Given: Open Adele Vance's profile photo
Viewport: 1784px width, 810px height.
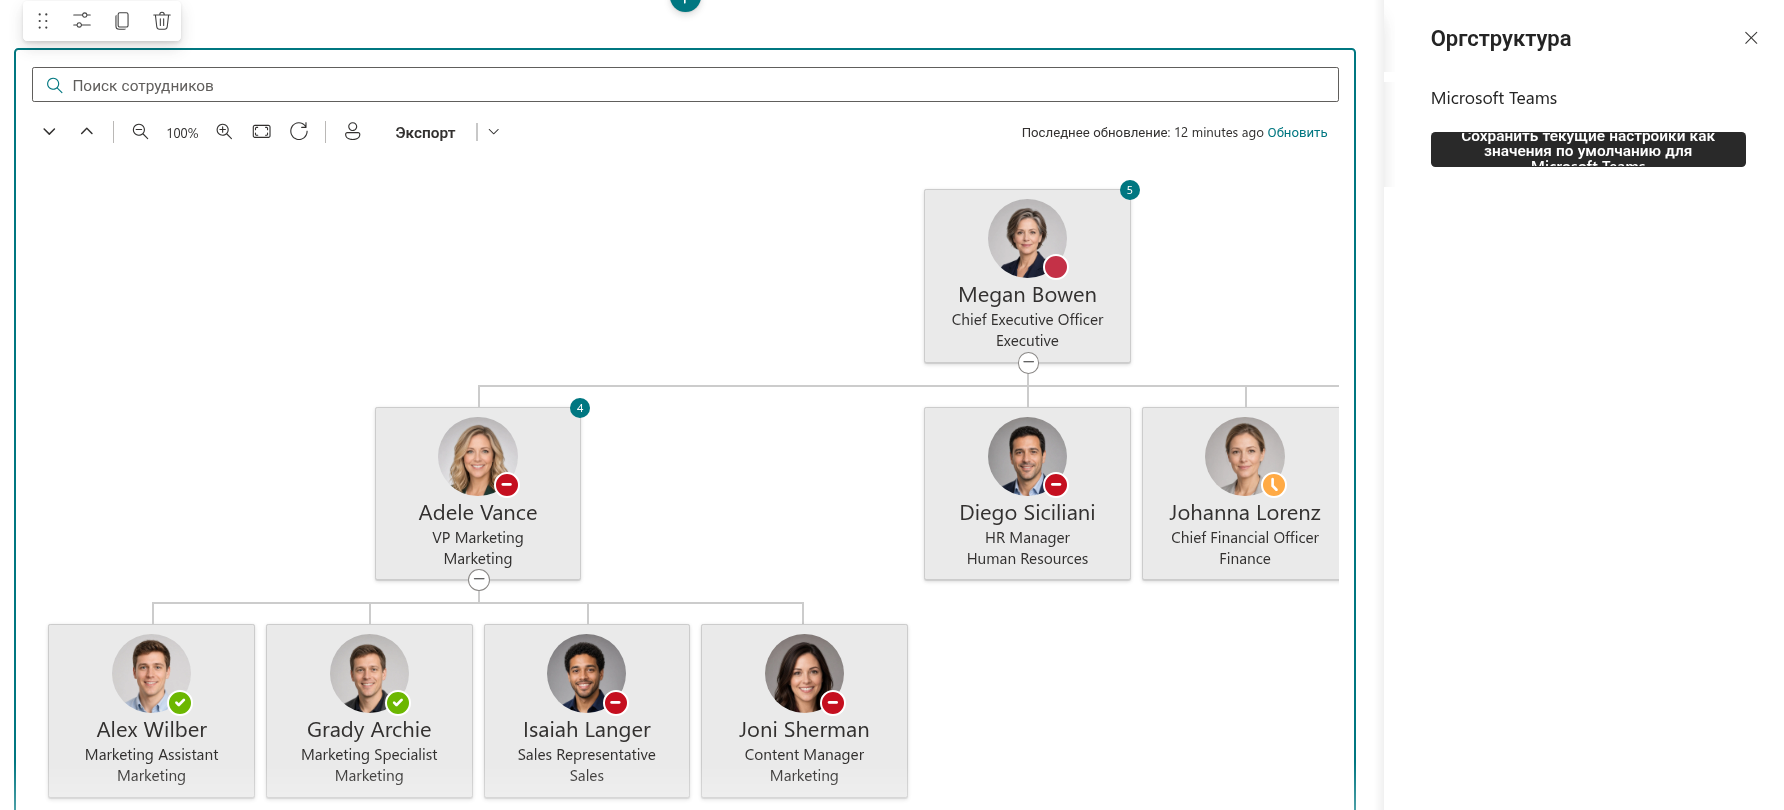Looking at the screenshot, I should 478,456.
